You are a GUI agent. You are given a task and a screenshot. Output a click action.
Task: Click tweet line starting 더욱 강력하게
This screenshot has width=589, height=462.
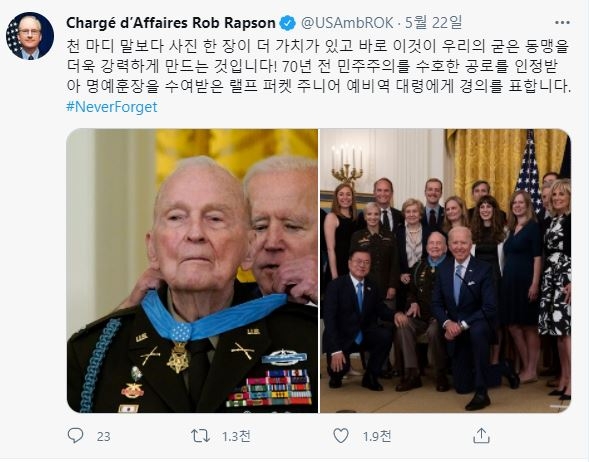click(x=313, y=66)
